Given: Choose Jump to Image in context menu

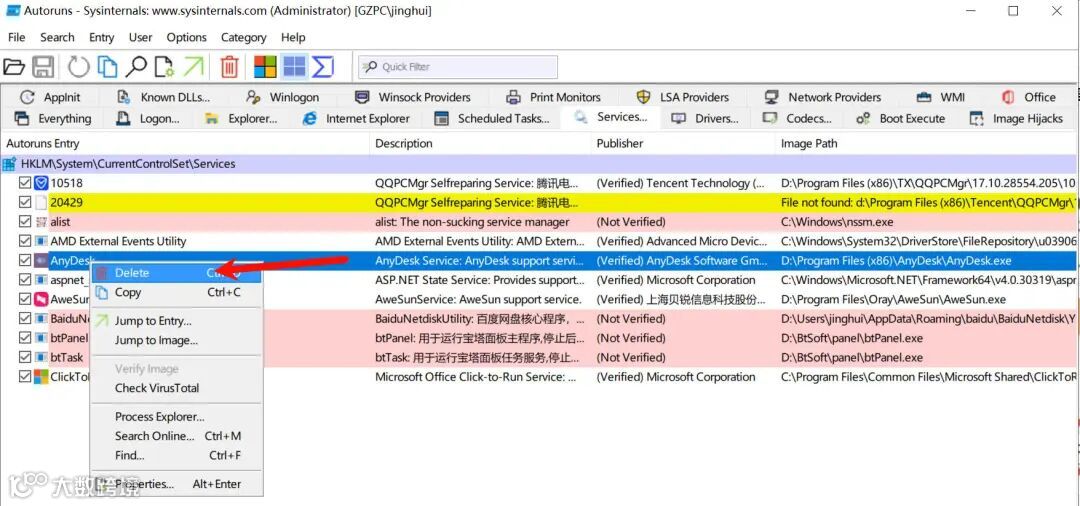Looking at the screenshot, I should click(176, 340).
